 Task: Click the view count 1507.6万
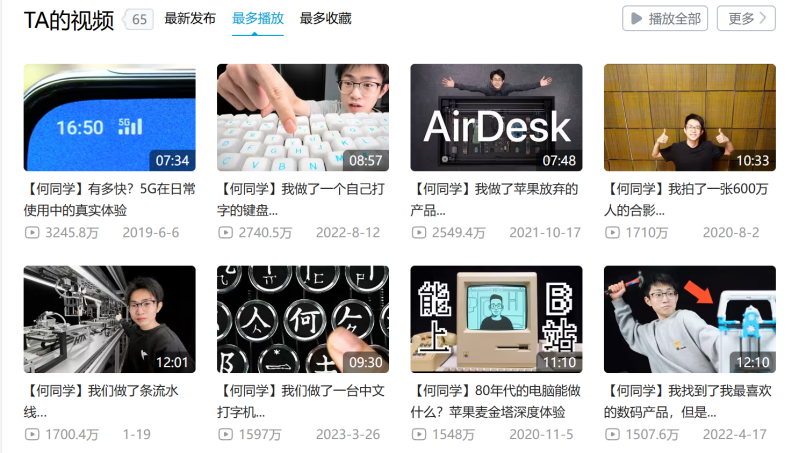pyautogui.click(x=652, y=434)
